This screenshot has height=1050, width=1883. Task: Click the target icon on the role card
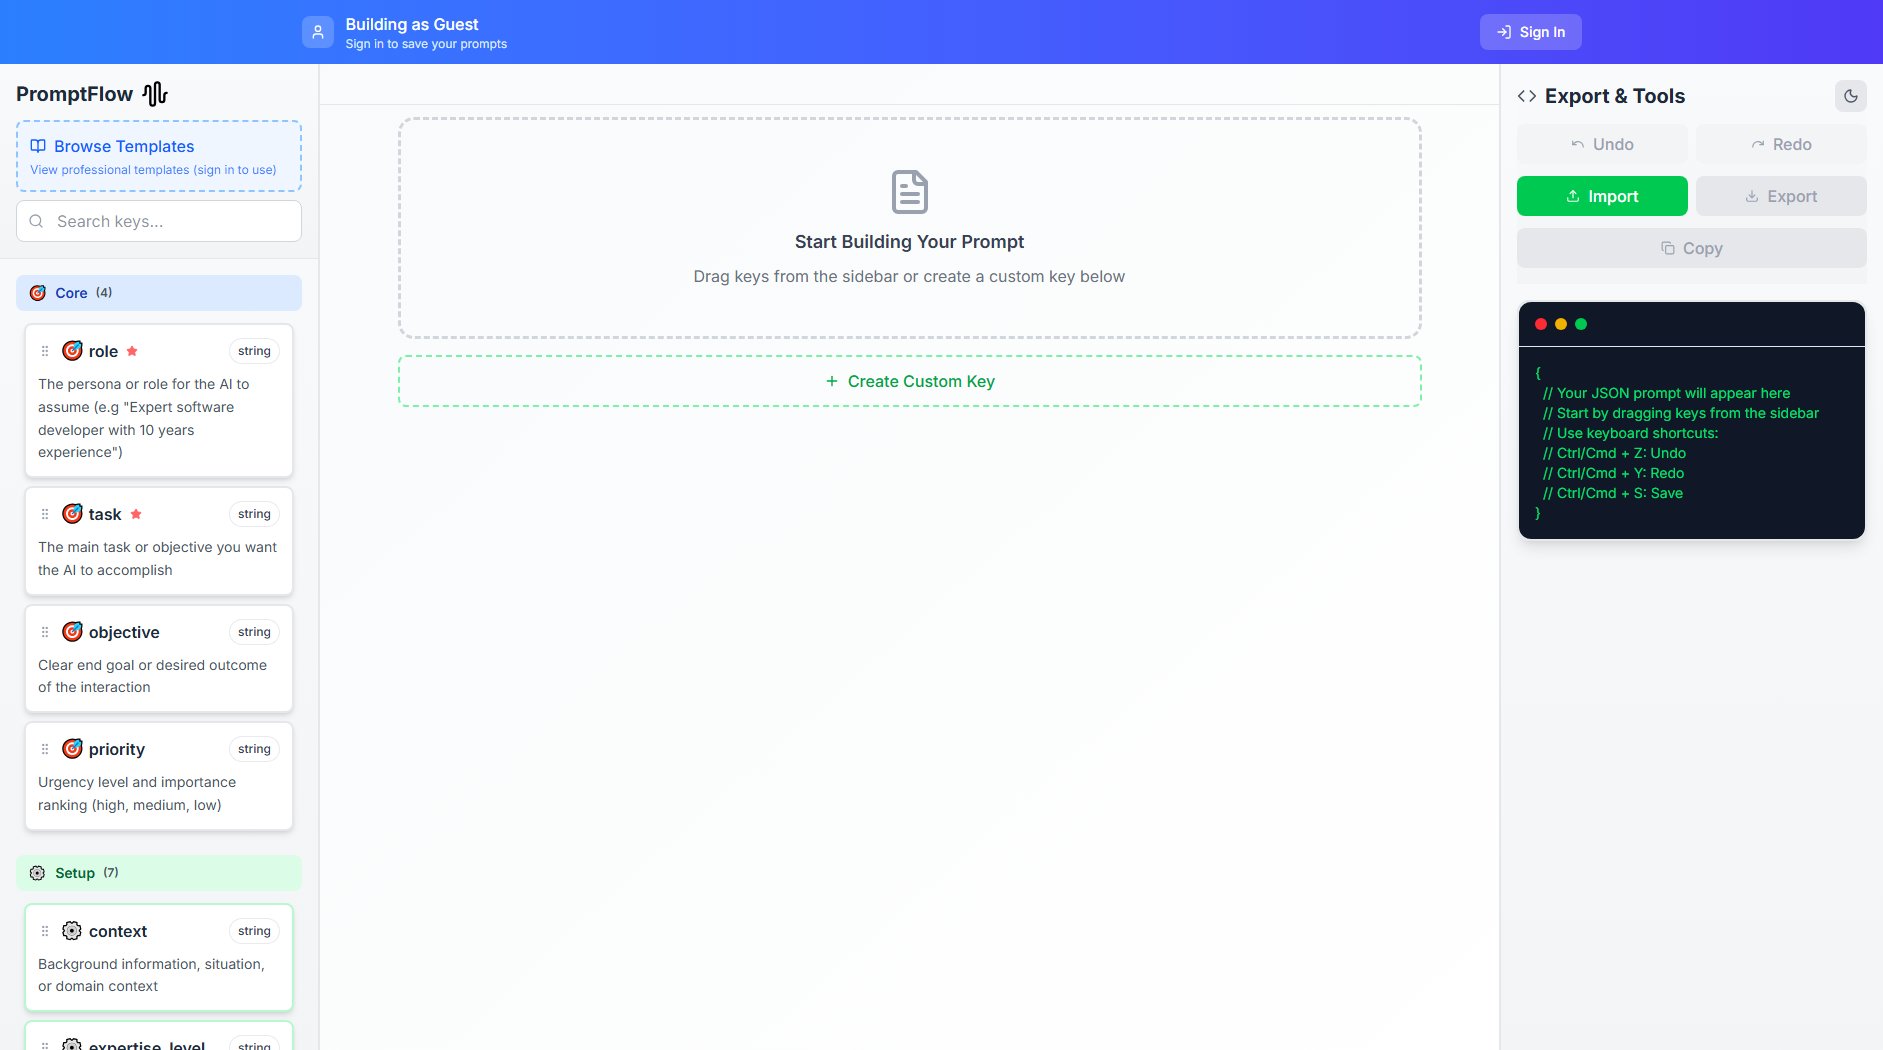pos(72,351)
